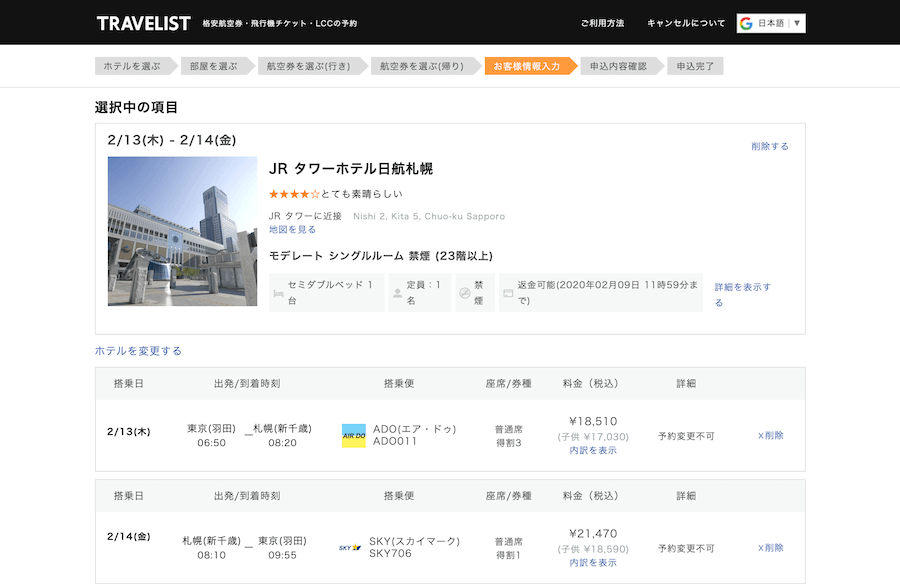
Task: Click the bed icon for セミダブルベッド
Action: coord(278,293)
